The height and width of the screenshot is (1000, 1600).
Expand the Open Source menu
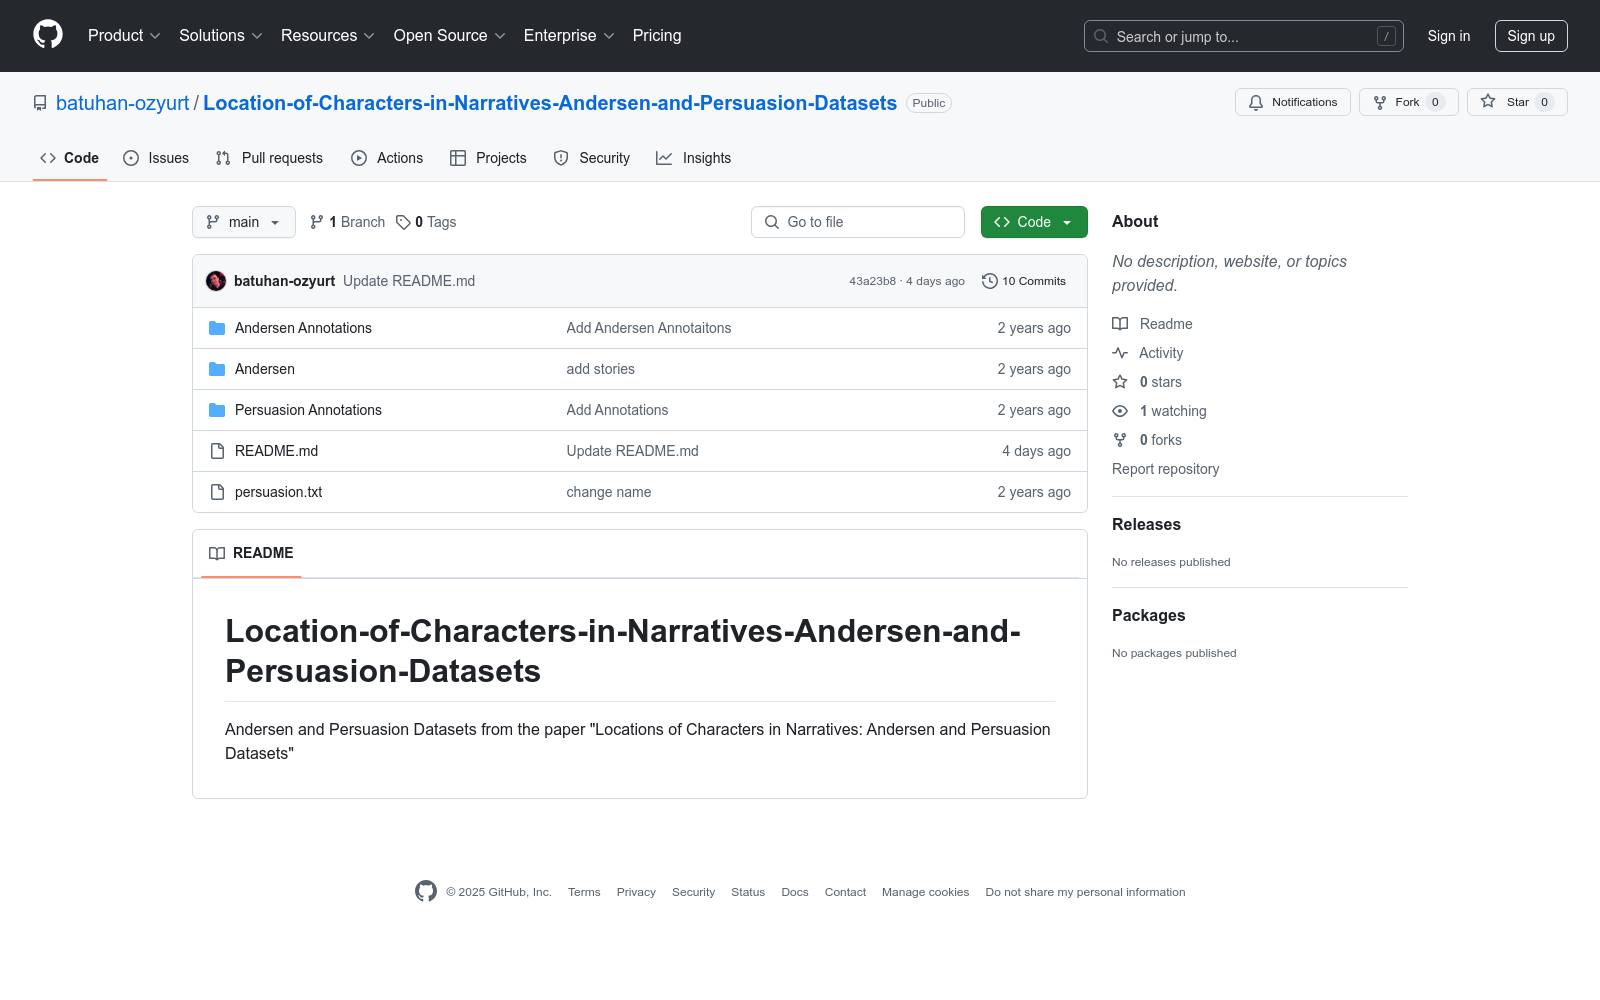(450, 36)
